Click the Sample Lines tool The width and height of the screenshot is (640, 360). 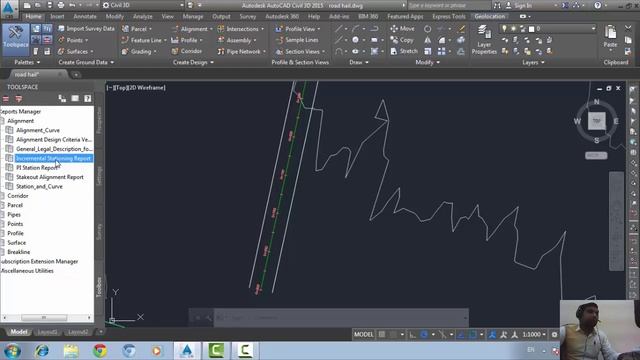tap(297, 40)
